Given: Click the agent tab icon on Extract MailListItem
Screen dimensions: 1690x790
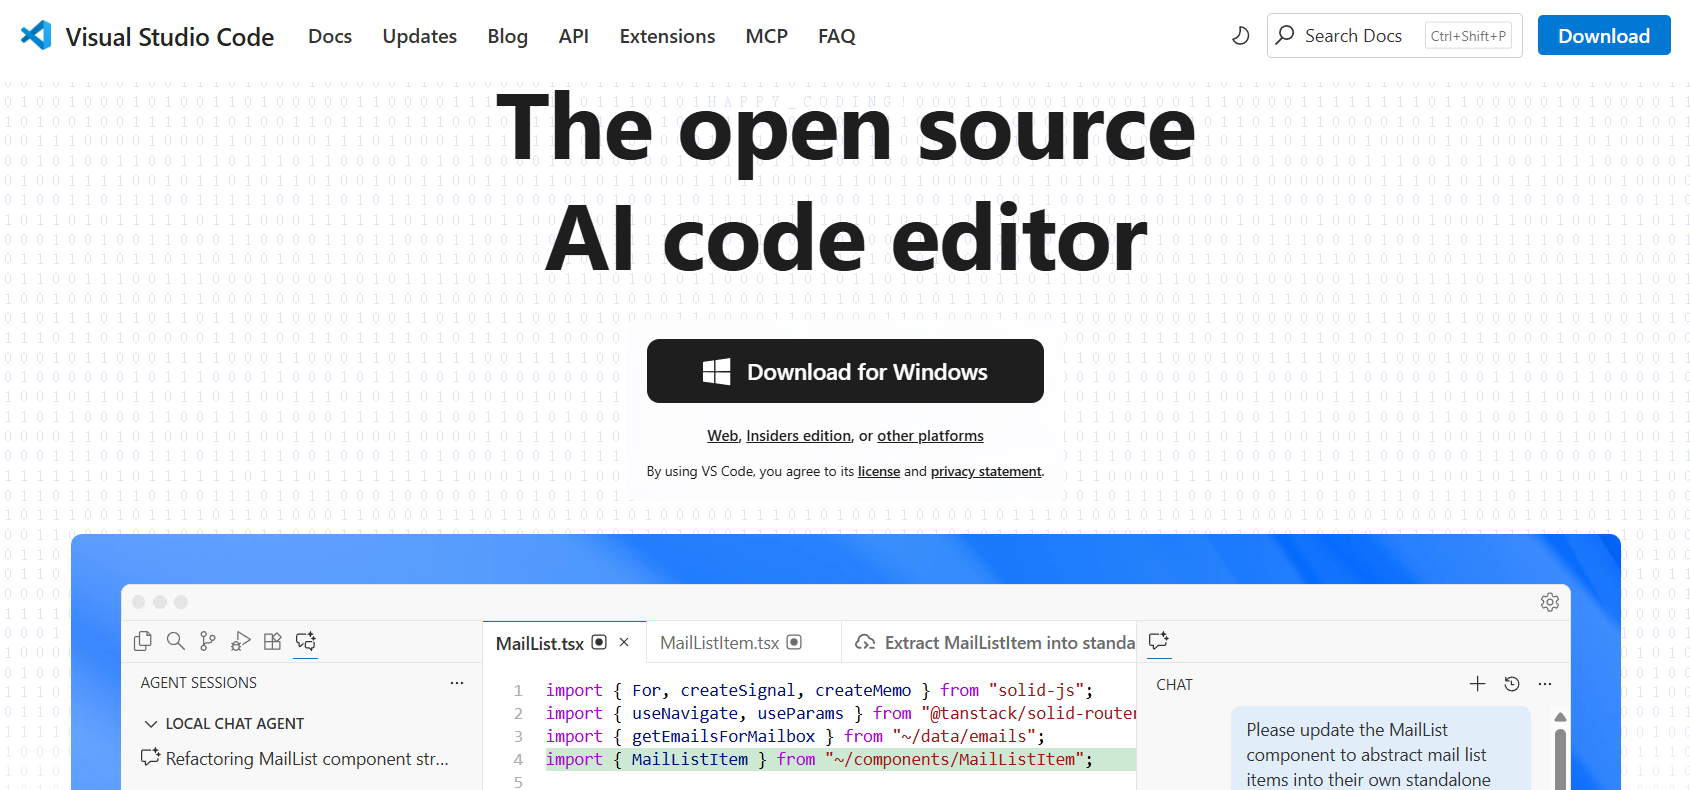Looking at the screenshot, I should (865, 642).
